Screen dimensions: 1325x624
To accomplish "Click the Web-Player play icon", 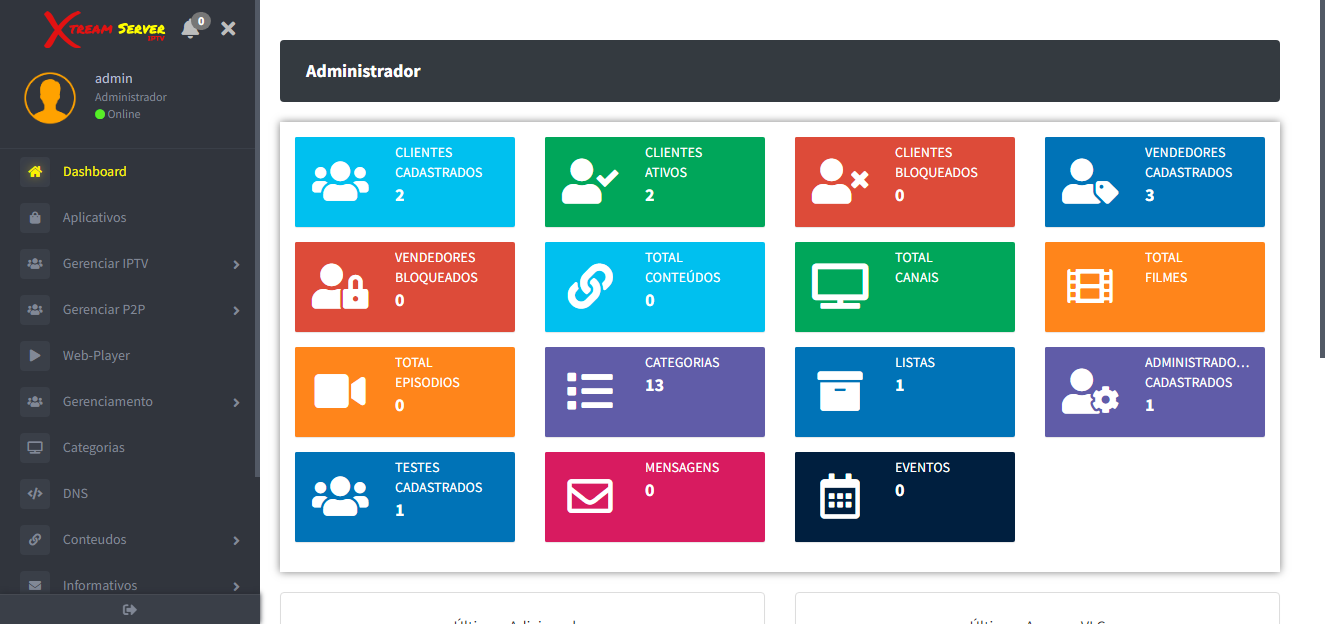I will tap(35, 356).
